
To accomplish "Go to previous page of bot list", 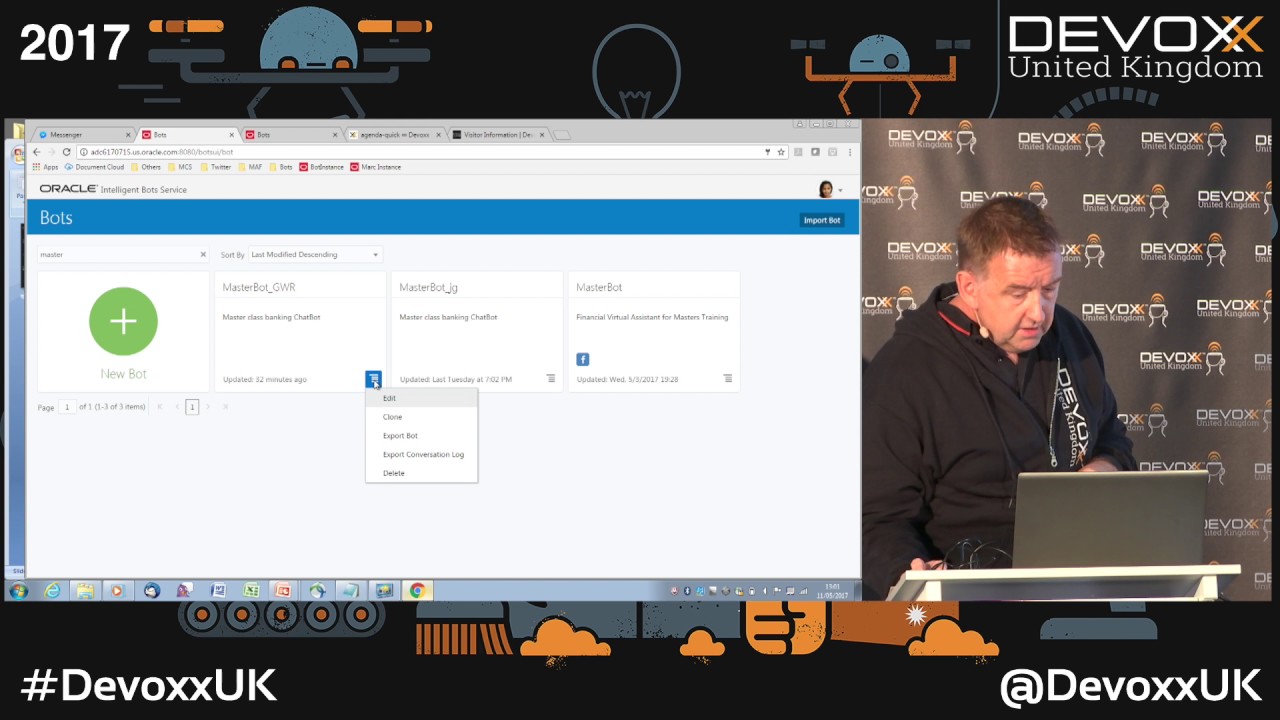I will [x=177, y=407].
